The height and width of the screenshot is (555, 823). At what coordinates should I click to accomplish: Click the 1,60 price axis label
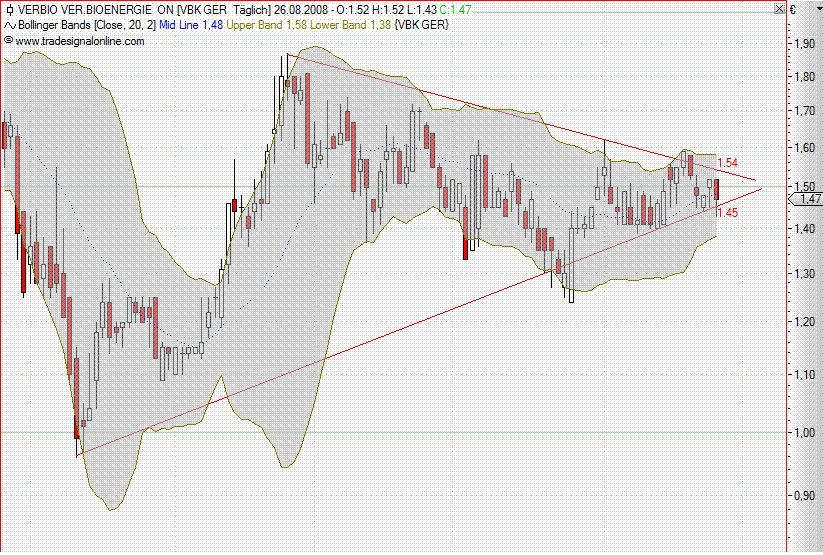point(804,148)
